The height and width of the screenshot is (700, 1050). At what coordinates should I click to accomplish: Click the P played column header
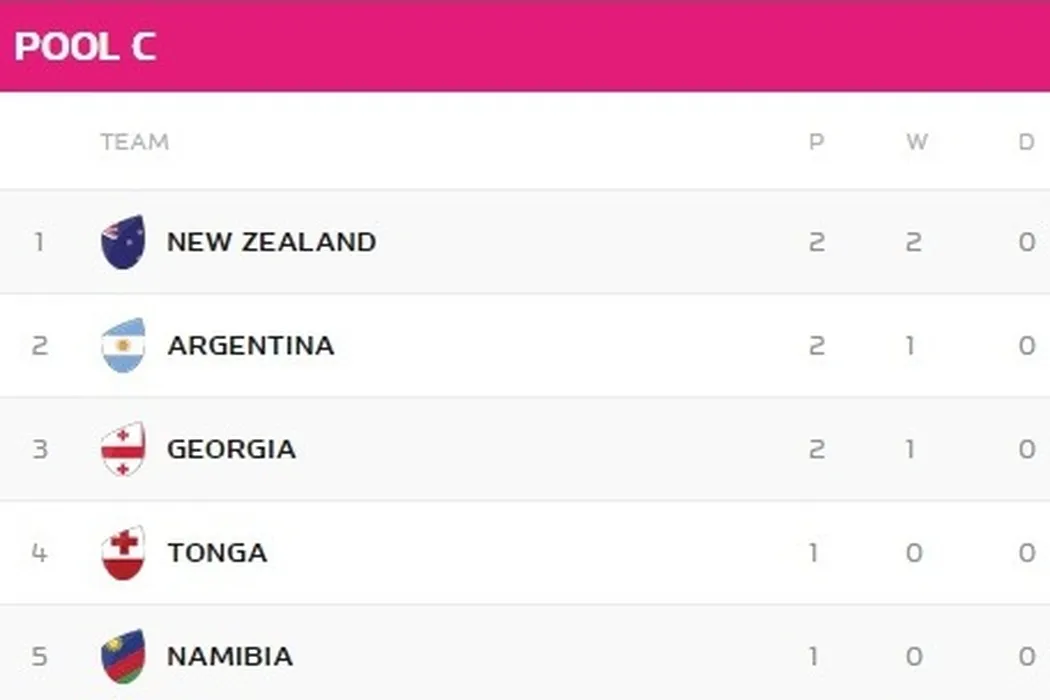[816, 142]
